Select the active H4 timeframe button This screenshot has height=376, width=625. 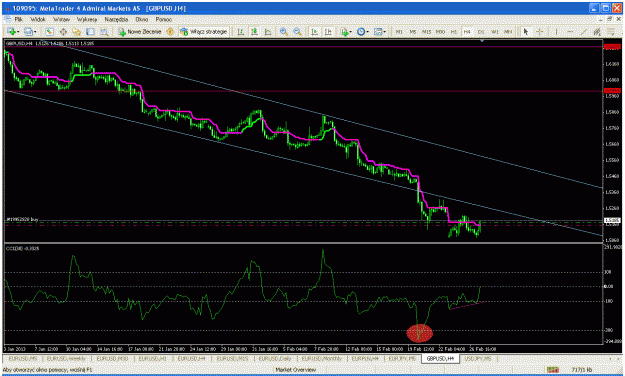[x=467, y=32]
